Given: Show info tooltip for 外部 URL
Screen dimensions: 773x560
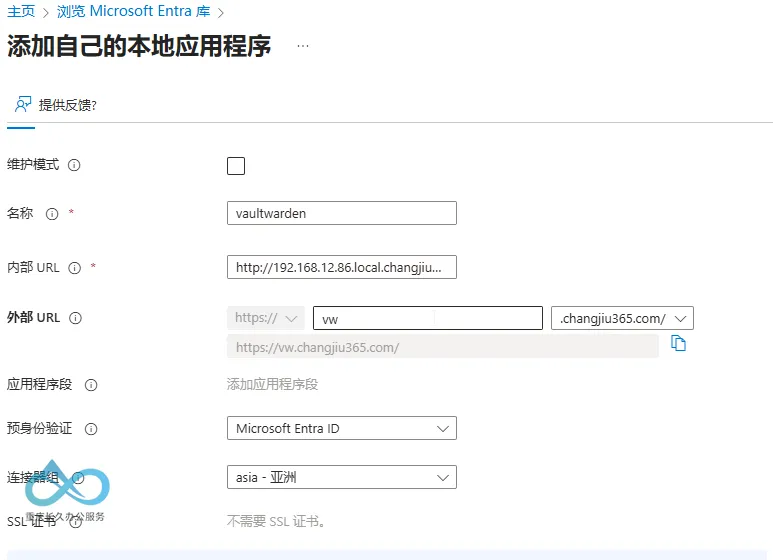Looking at the screenshot, I should pos(75,318).
